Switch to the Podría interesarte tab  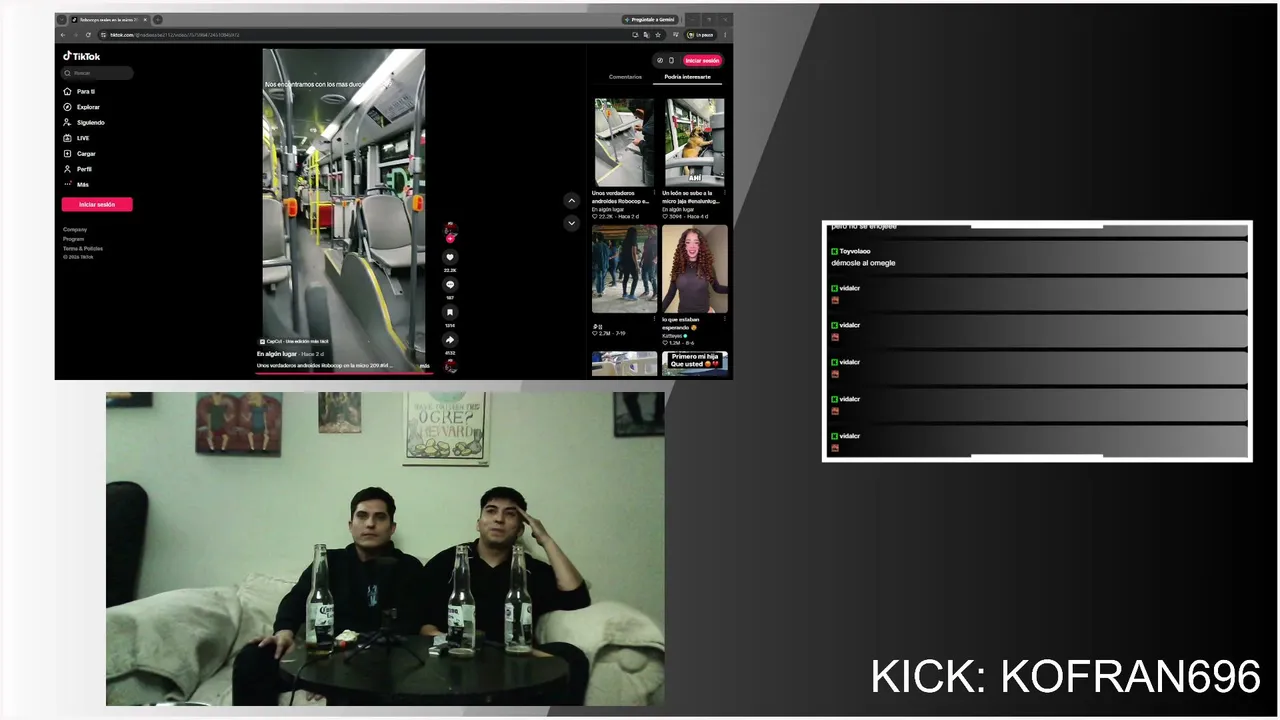(687, 77)
